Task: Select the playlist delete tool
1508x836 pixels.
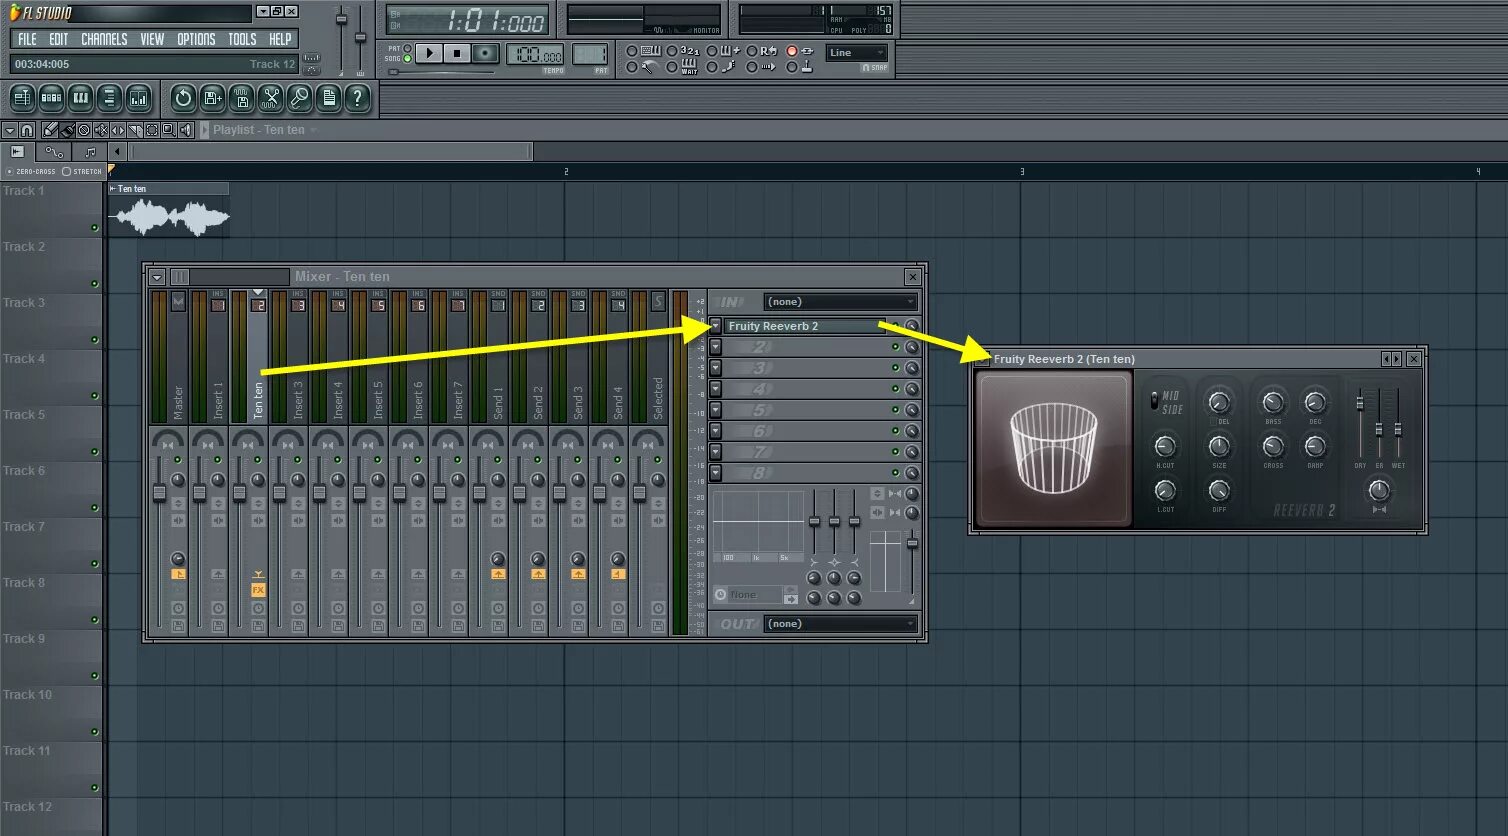Action: (x=84, y=130)
